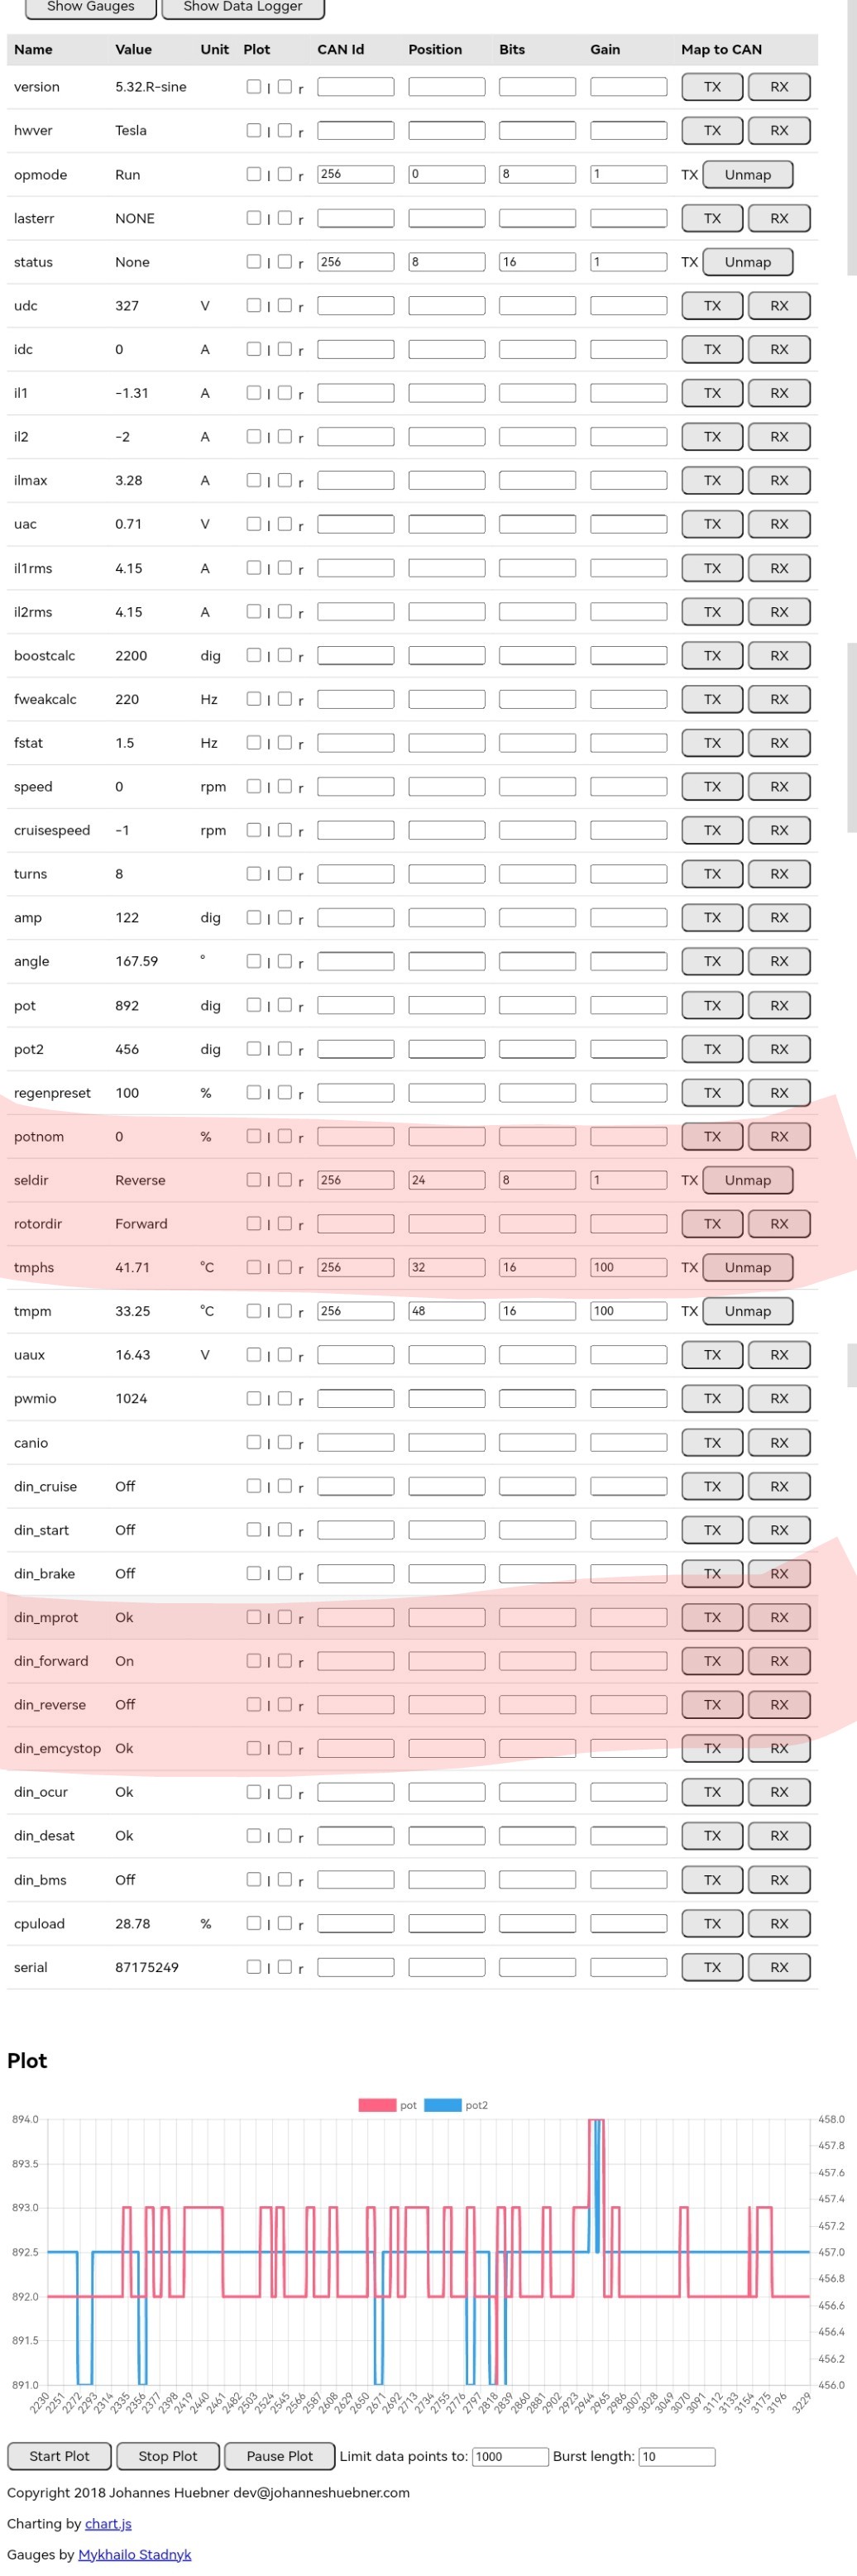Screen dimensions: 857x2576
Task: Select the Position field of seldir row
Action: coord(446,1180)
